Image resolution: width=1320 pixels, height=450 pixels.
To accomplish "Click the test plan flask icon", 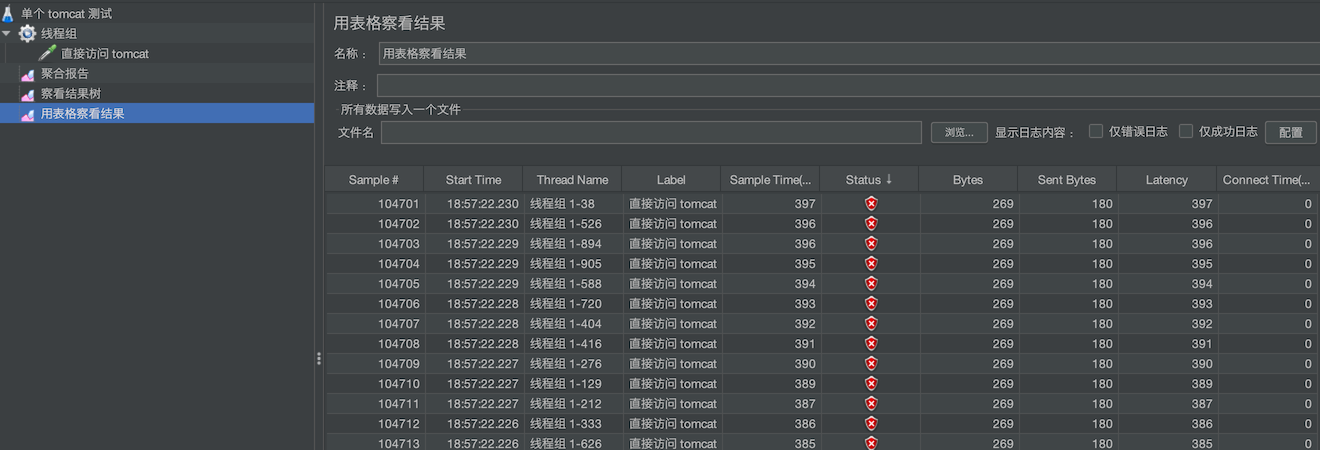I will (9, 14).
